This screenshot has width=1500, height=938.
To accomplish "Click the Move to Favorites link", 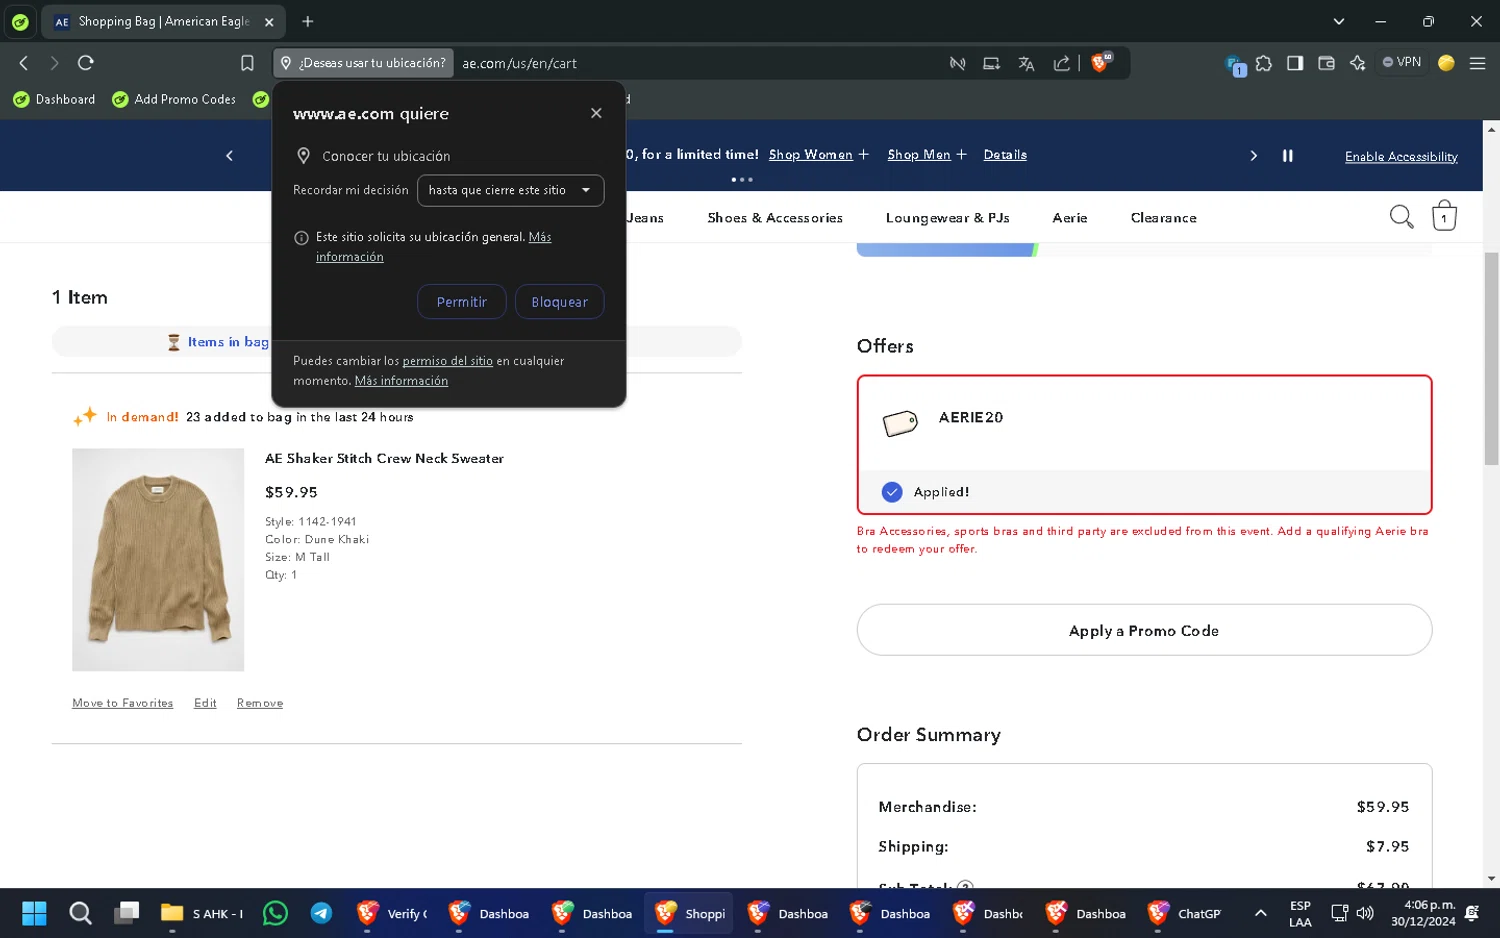I will coord(122,703).
